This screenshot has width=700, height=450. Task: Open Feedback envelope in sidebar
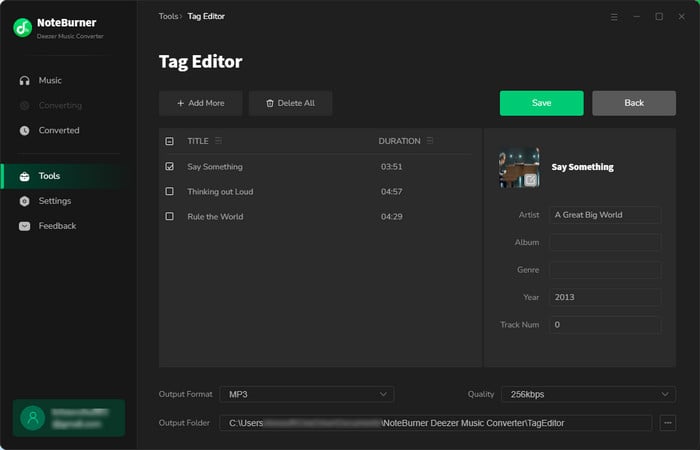click(x=25, y=226)
